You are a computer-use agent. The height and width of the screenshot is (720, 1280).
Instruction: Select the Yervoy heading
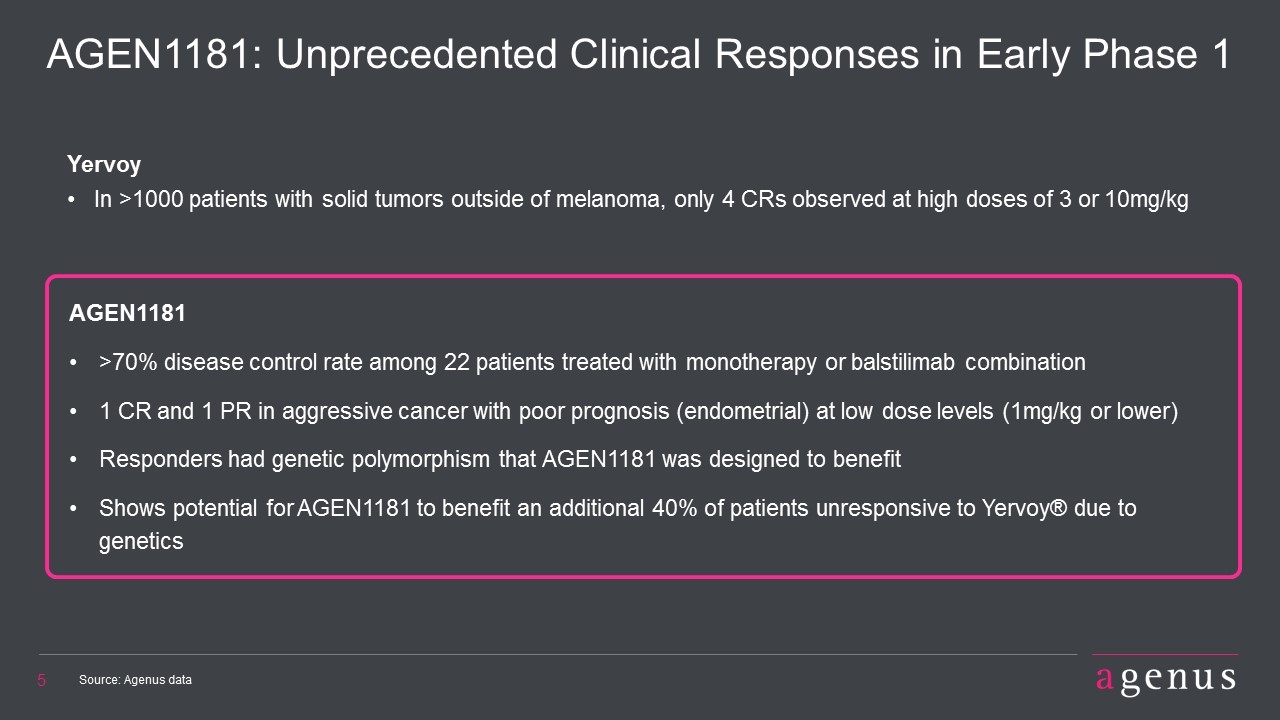[x=104, y=164]
